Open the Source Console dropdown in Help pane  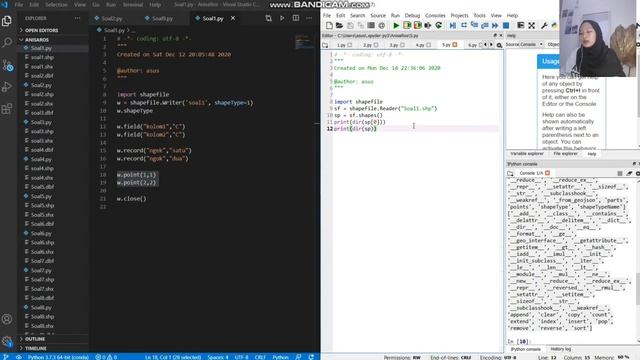coord(524,44)
